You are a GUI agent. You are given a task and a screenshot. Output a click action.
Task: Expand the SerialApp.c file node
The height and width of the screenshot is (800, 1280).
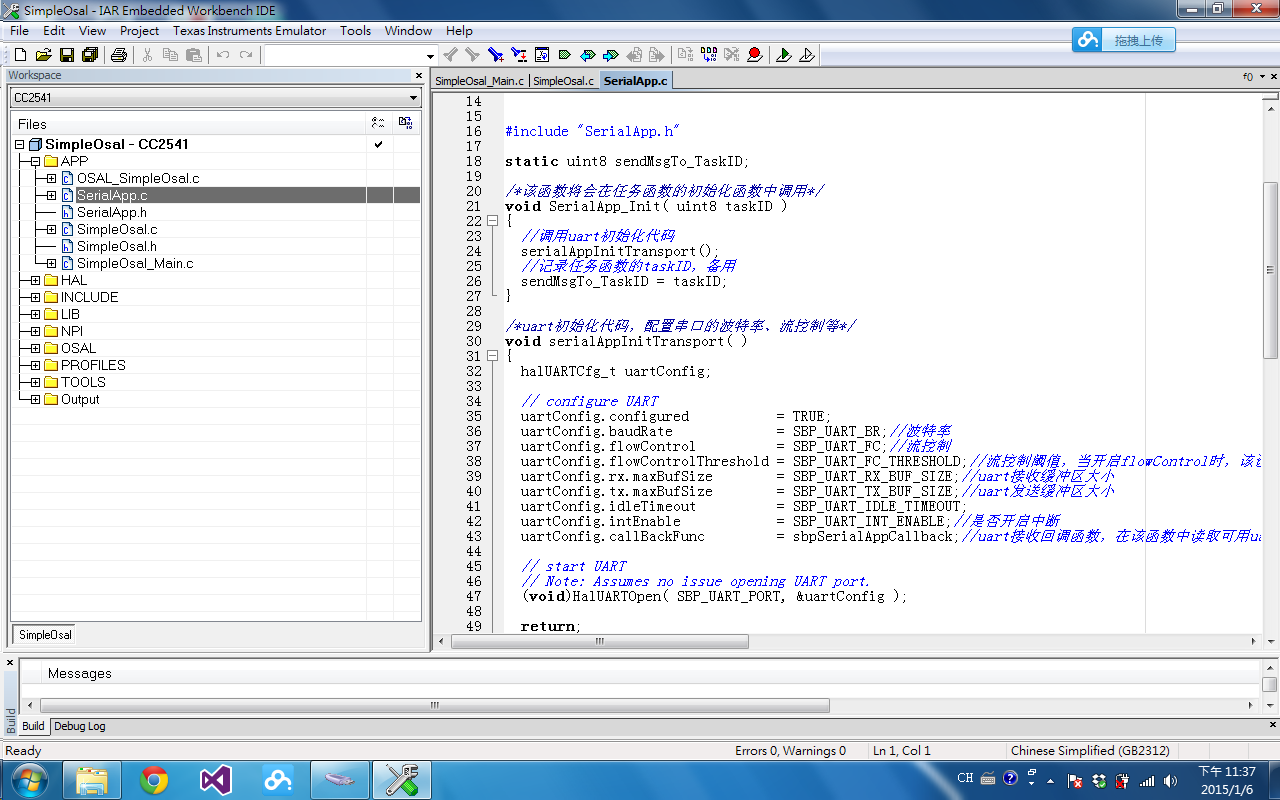(51, 196)
